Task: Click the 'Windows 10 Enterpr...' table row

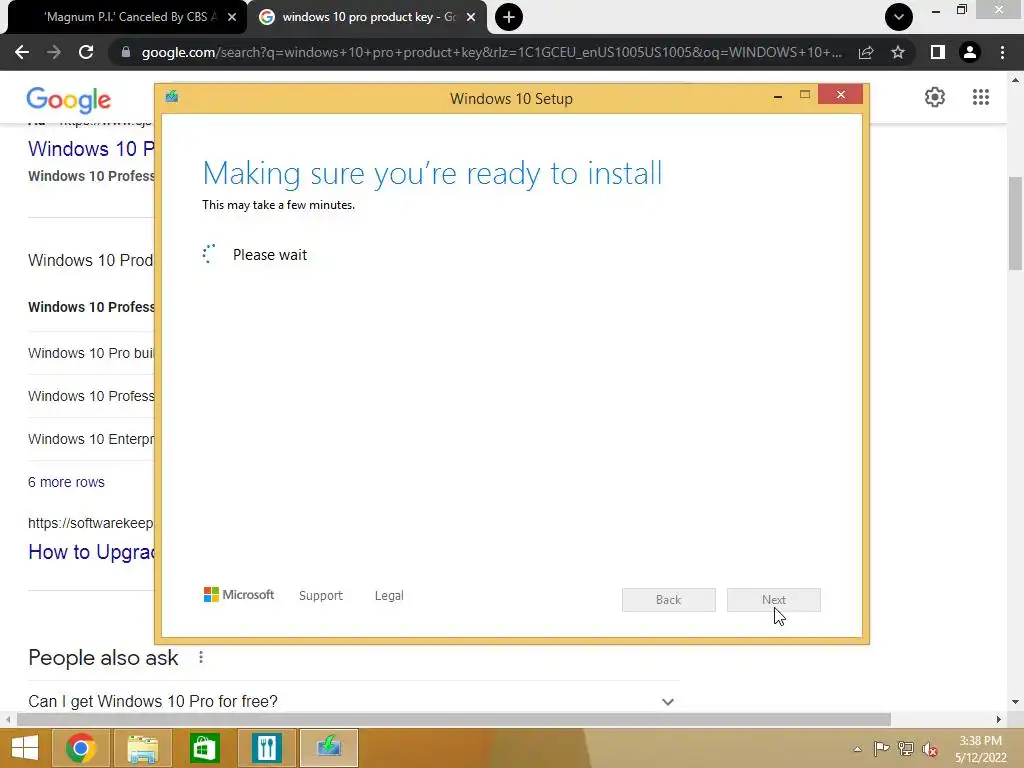Action: click(x=91, y=439)
